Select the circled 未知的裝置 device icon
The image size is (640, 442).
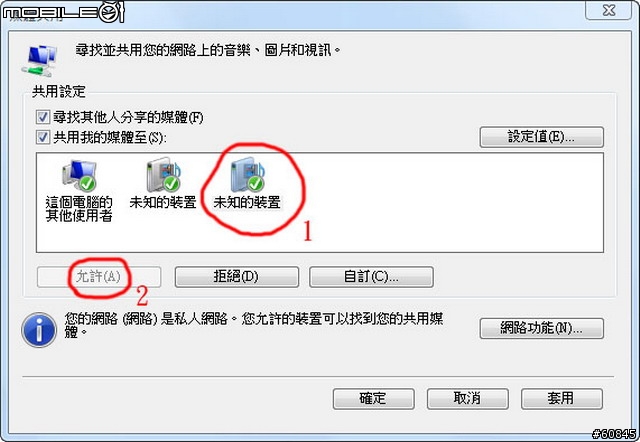247,175
